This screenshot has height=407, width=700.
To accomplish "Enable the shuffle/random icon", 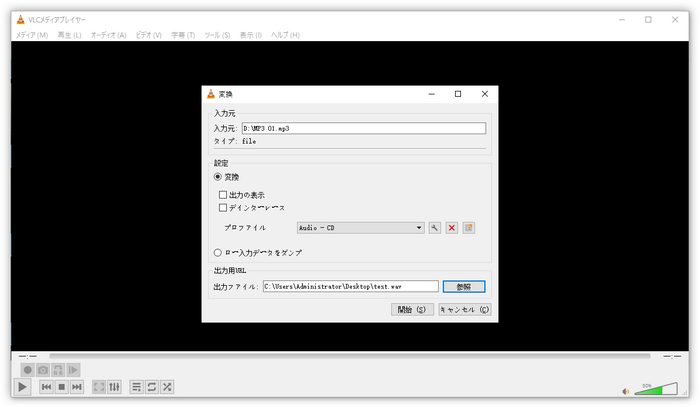I will [x=167, y=386].
